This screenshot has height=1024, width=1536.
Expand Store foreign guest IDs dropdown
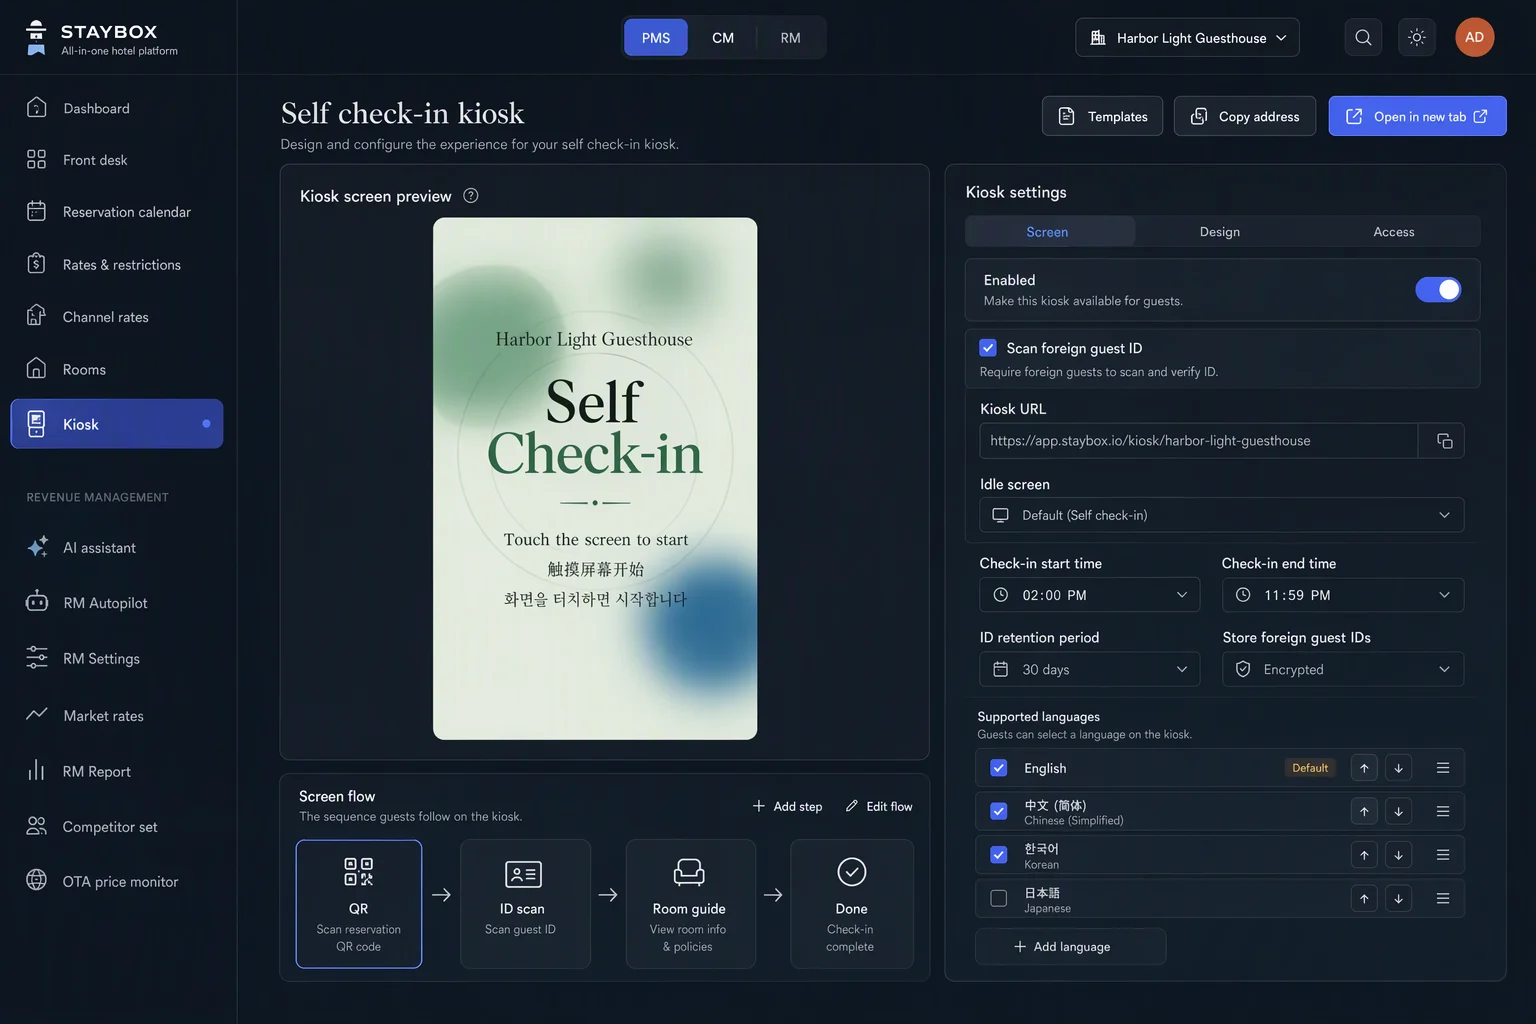(1343, 669)
